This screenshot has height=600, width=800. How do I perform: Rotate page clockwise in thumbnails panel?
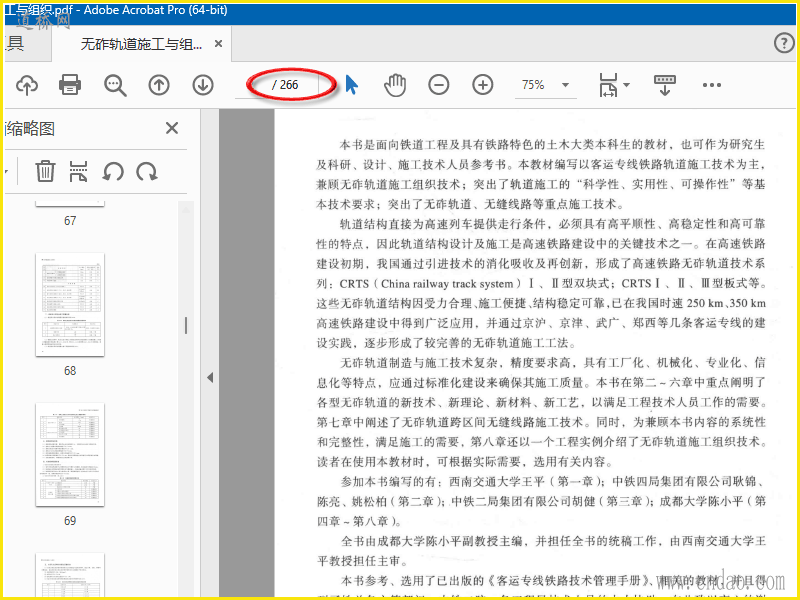[x=147, y=171]
